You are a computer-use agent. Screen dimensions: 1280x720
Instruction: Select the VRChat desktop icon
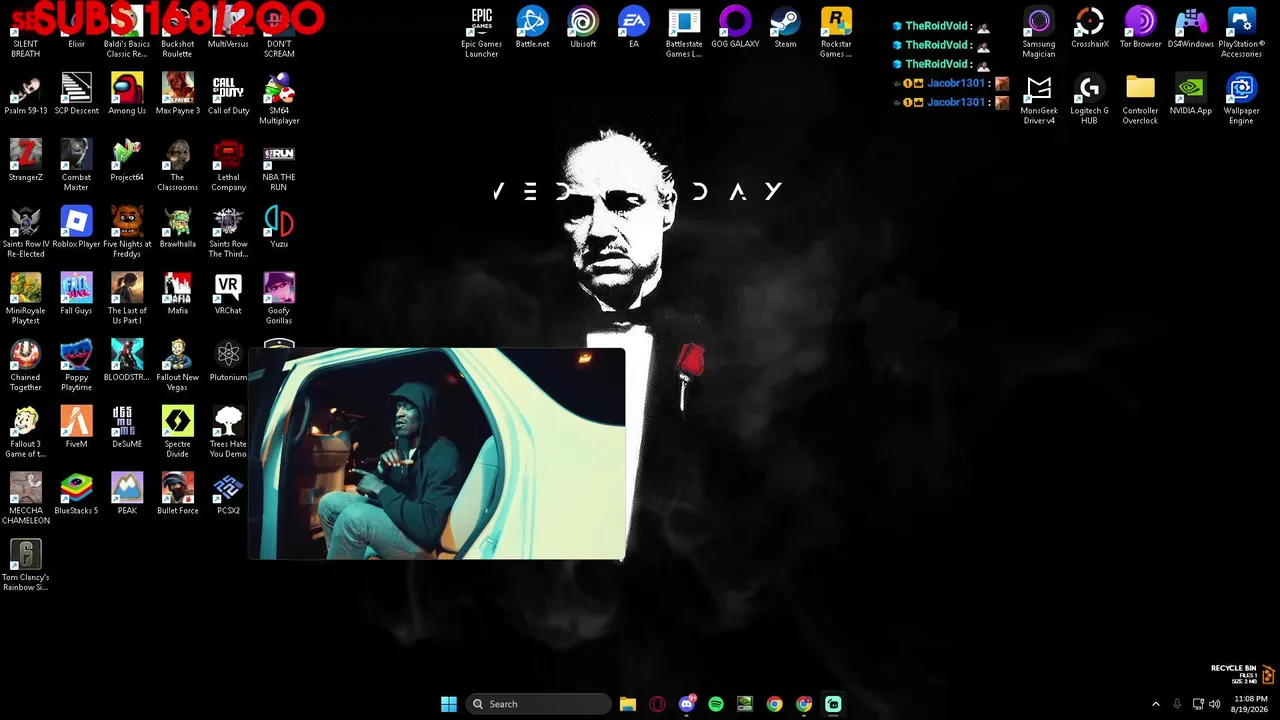[228, 295]
